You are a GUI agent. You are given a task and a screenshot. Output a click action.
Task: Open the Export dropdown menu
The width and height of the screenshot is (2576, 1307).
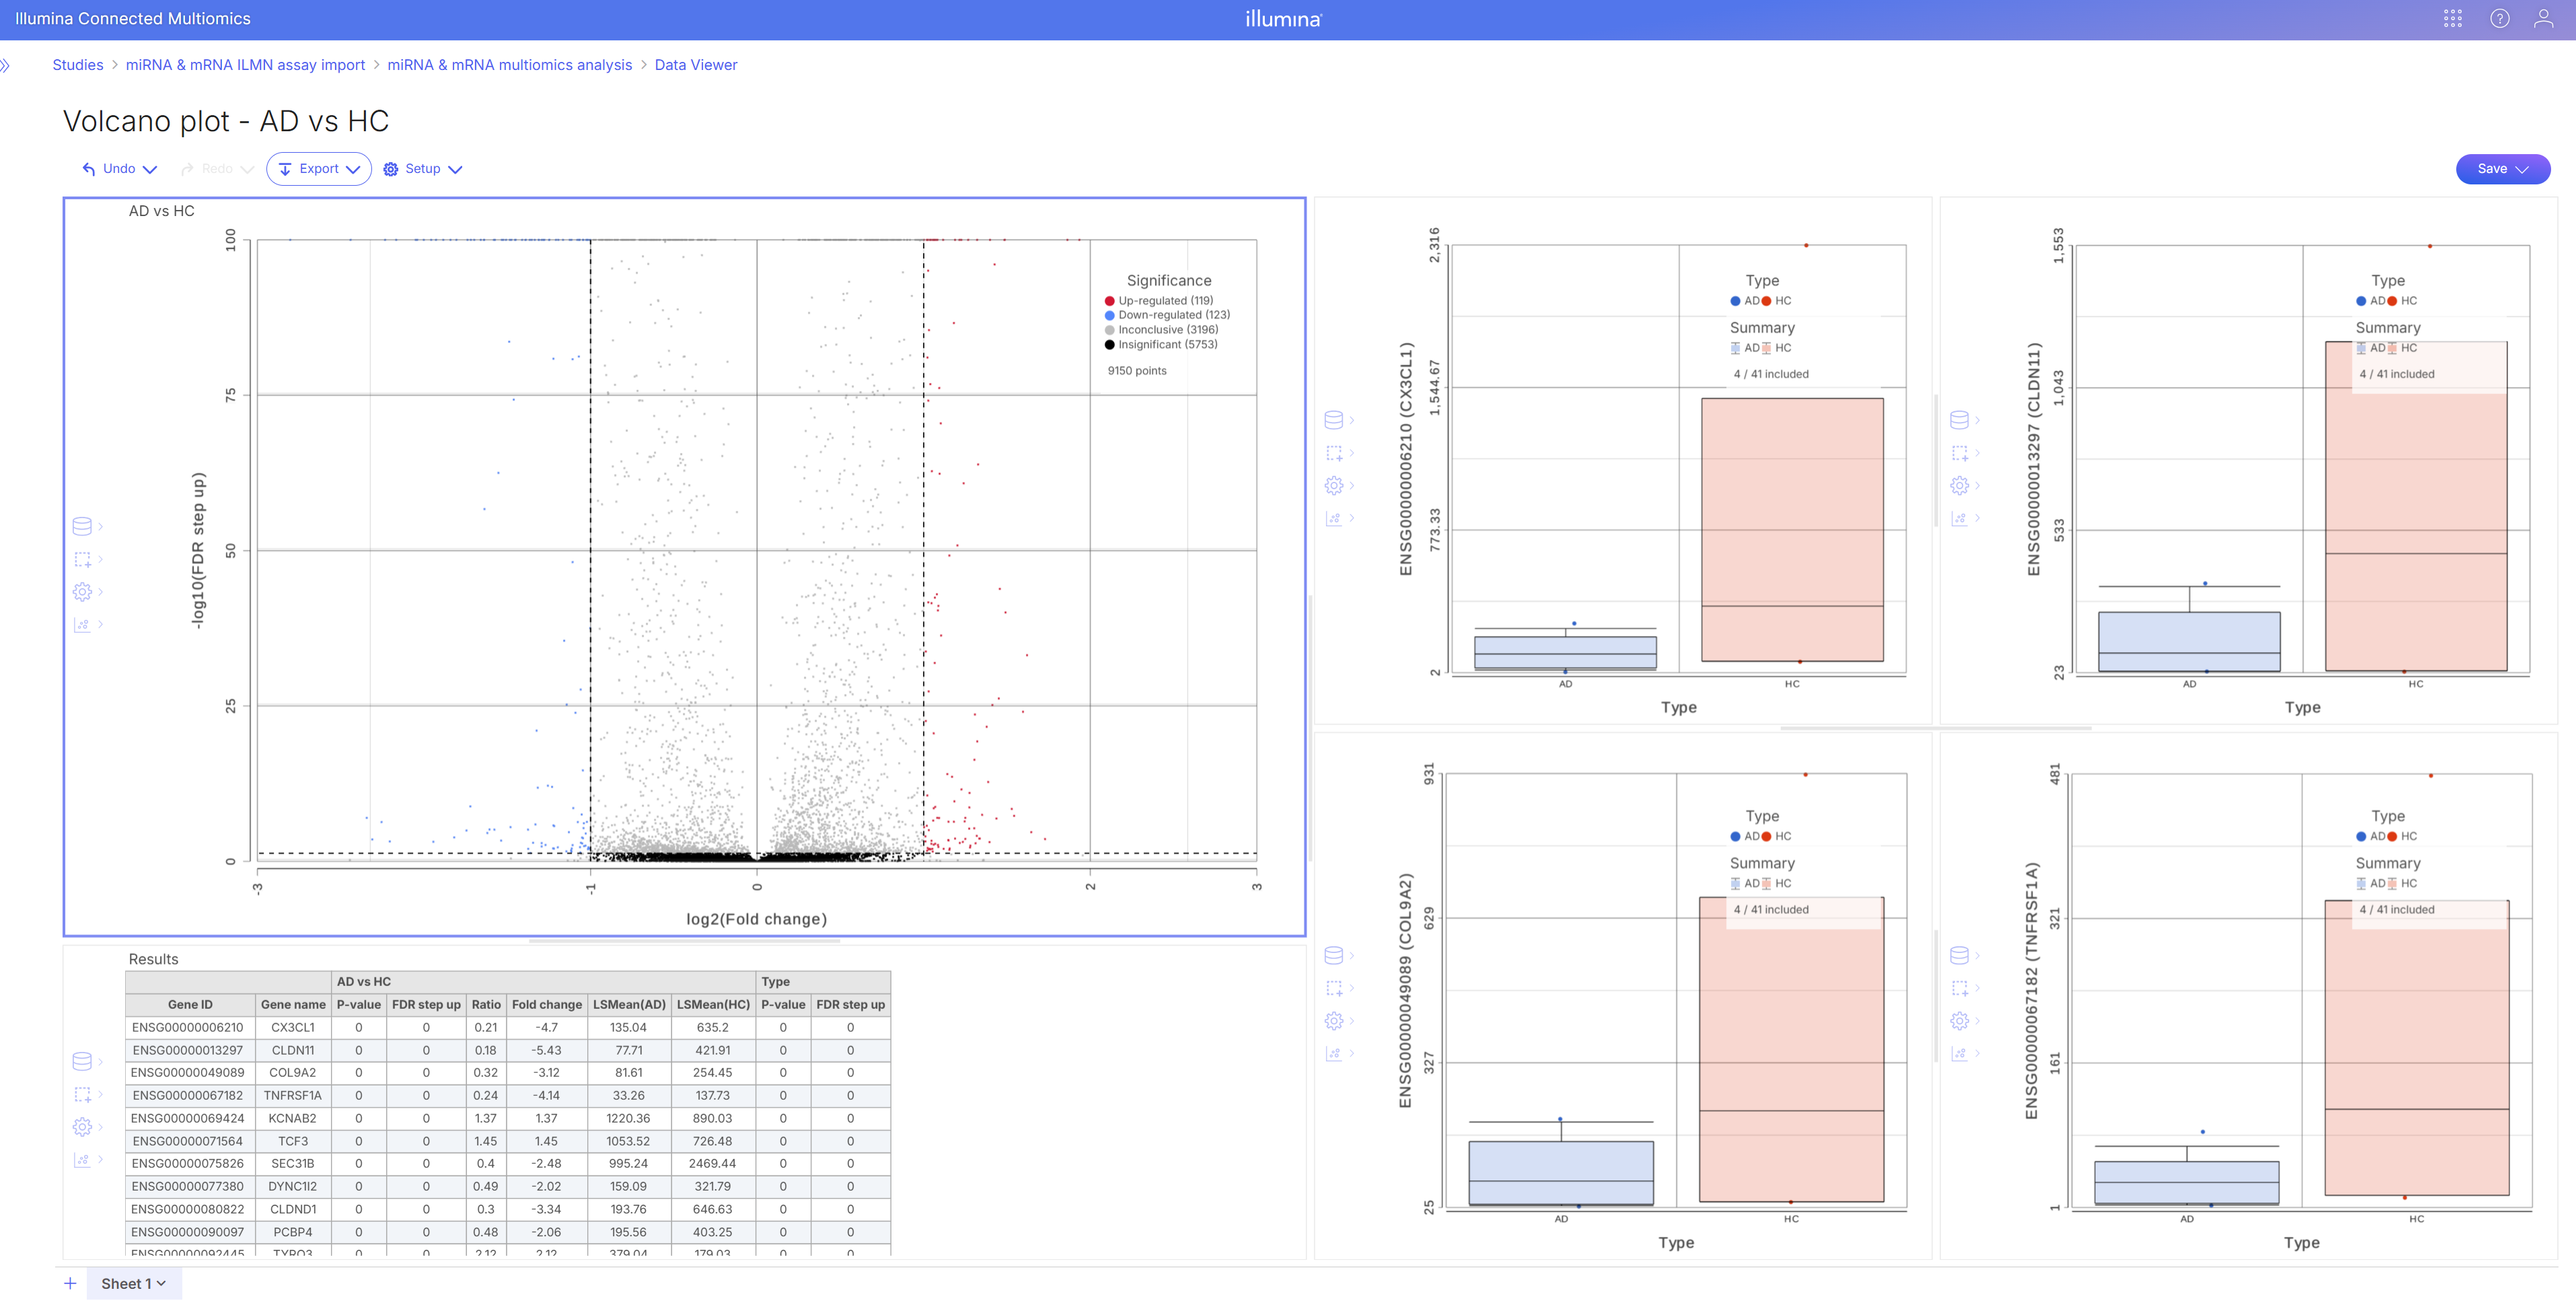(x=319, y=169)
